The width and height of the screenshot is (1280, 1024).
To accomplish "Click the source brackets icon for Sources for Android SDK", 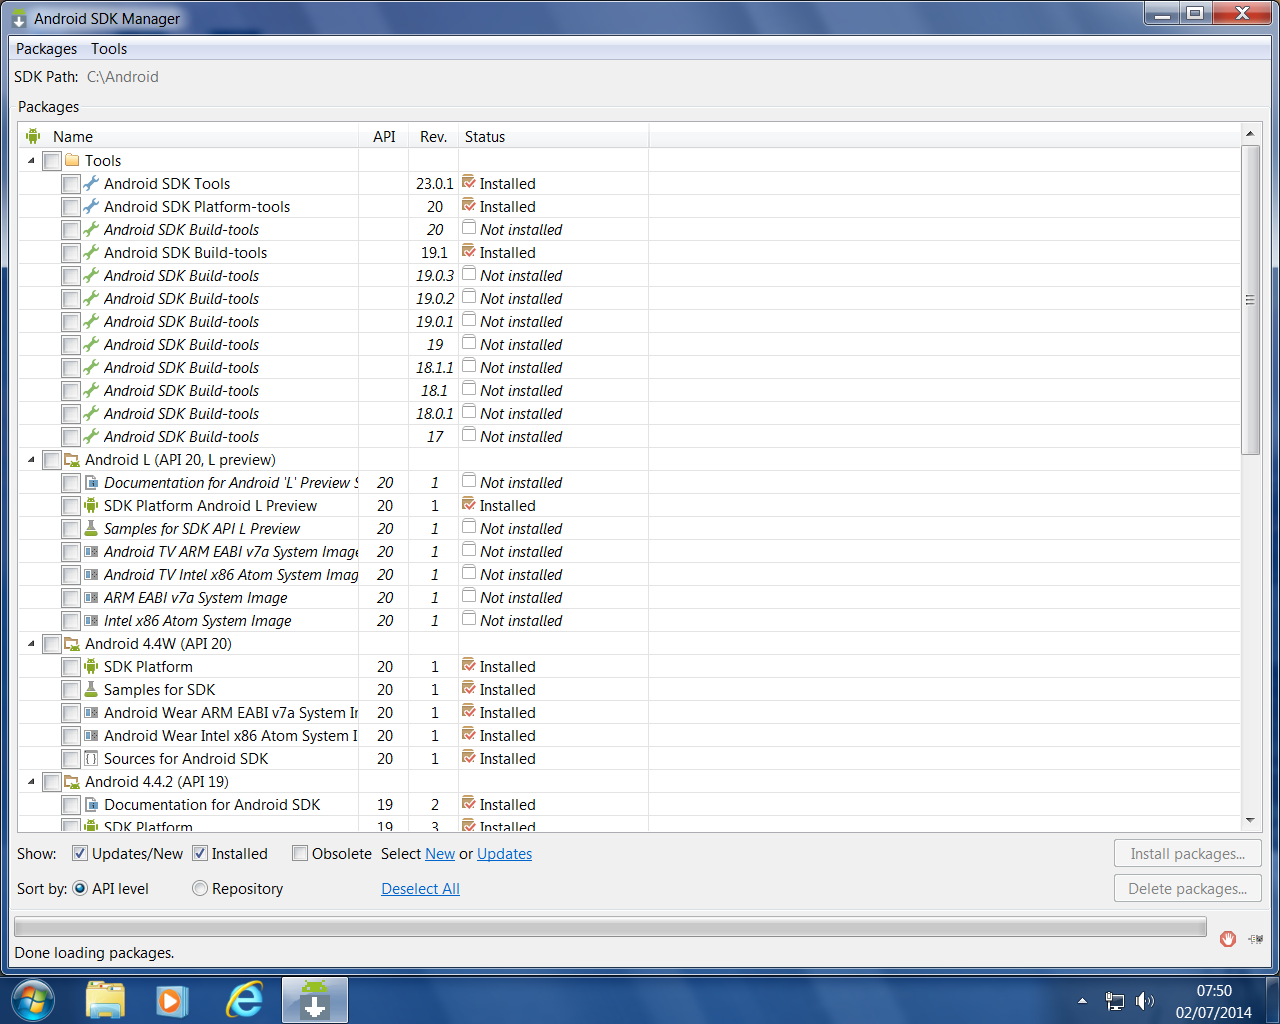I will (x=91, y=759).
